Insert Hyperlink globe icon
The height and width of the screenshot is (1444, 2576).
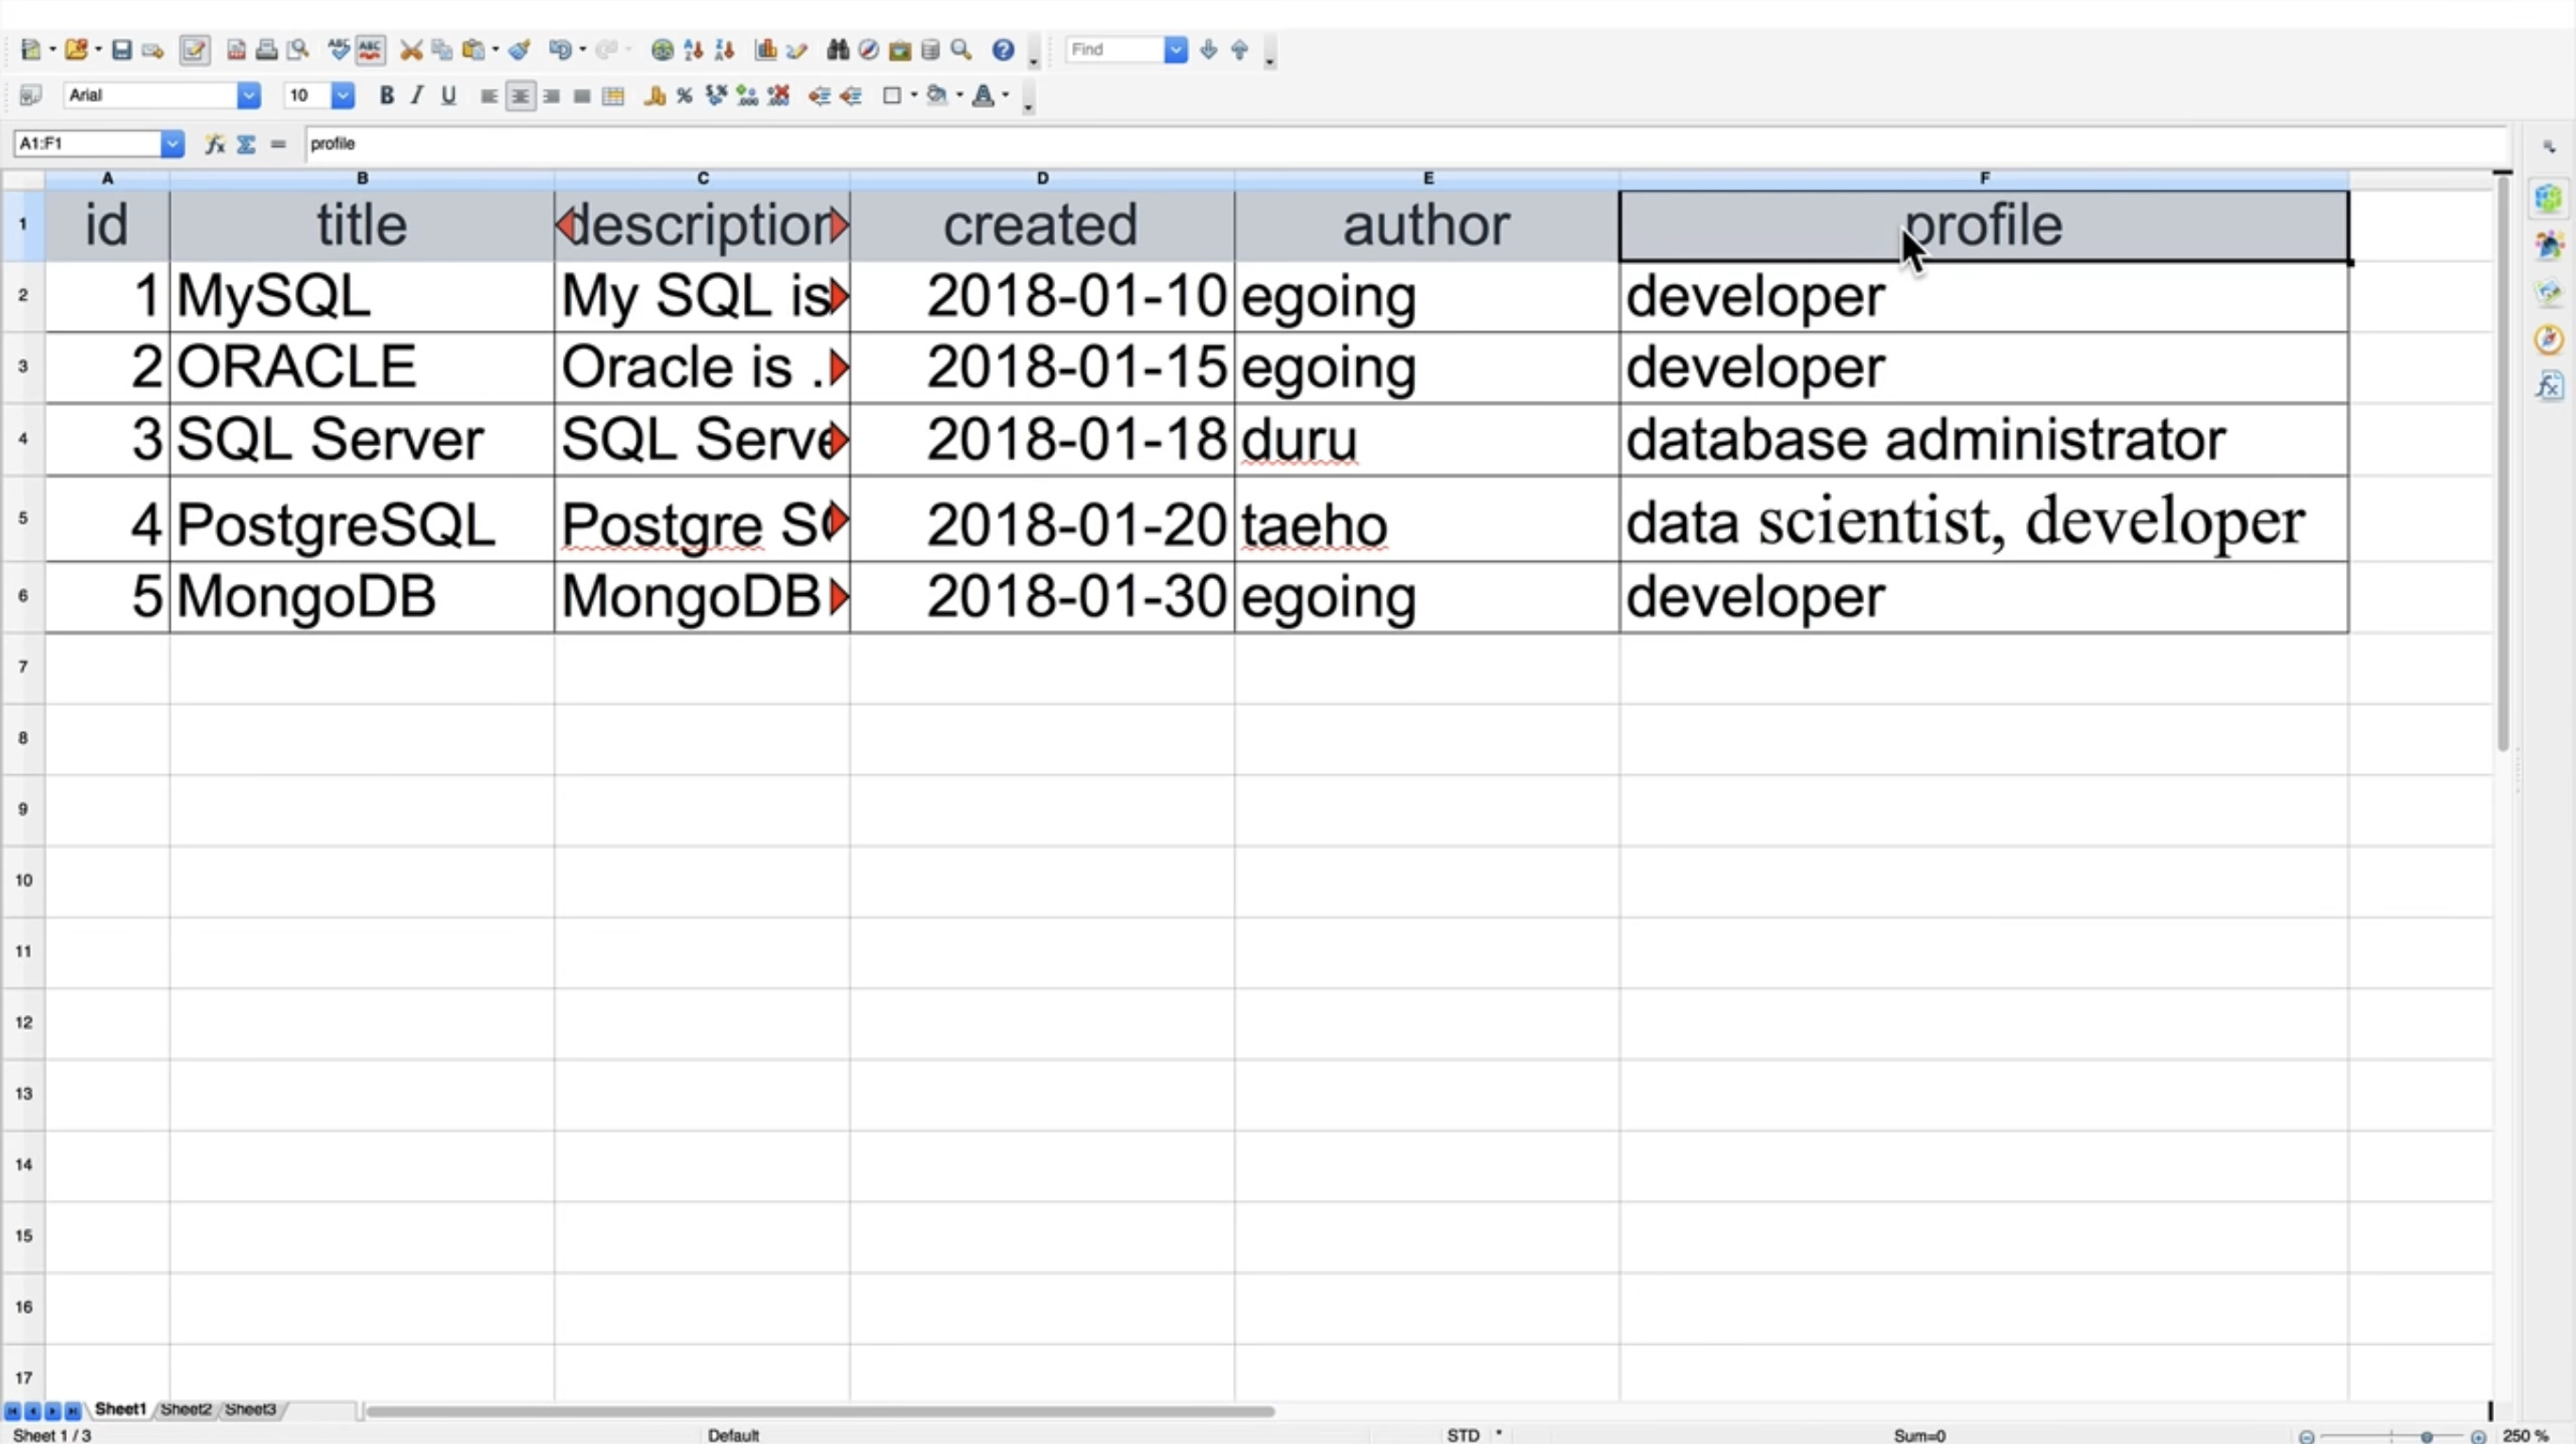[661, 49]
